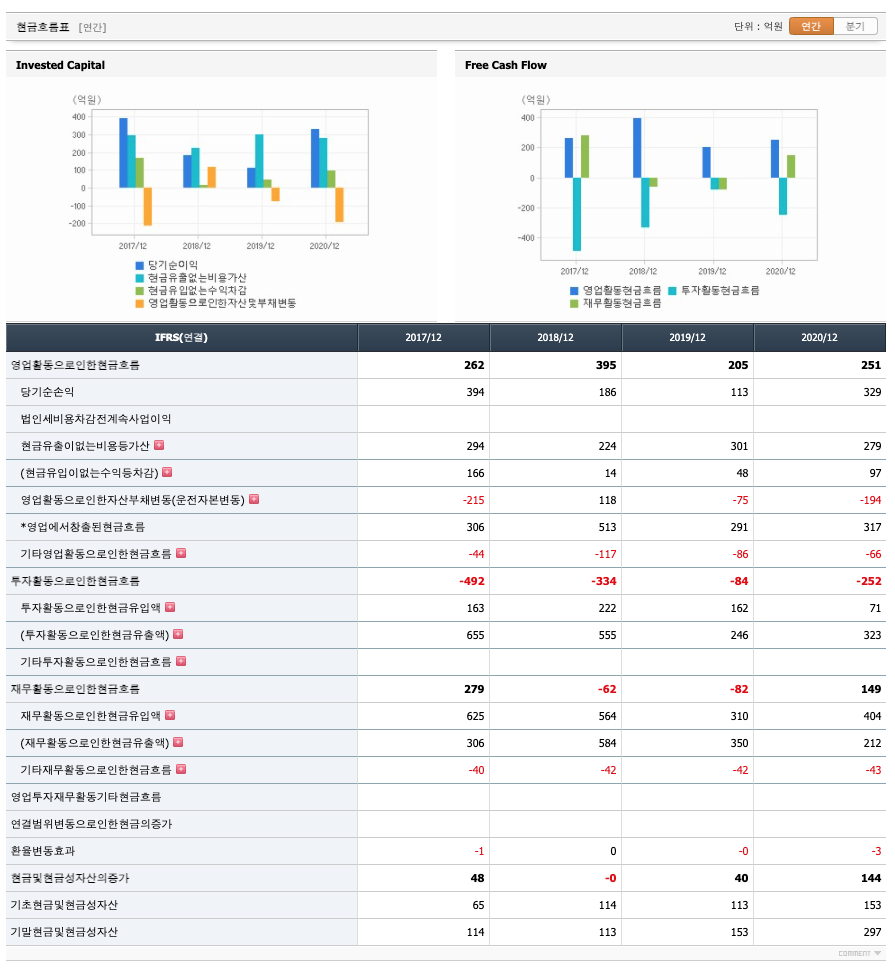
Task: Click the 2020/12 cash increase value 144
Action: 871,878
